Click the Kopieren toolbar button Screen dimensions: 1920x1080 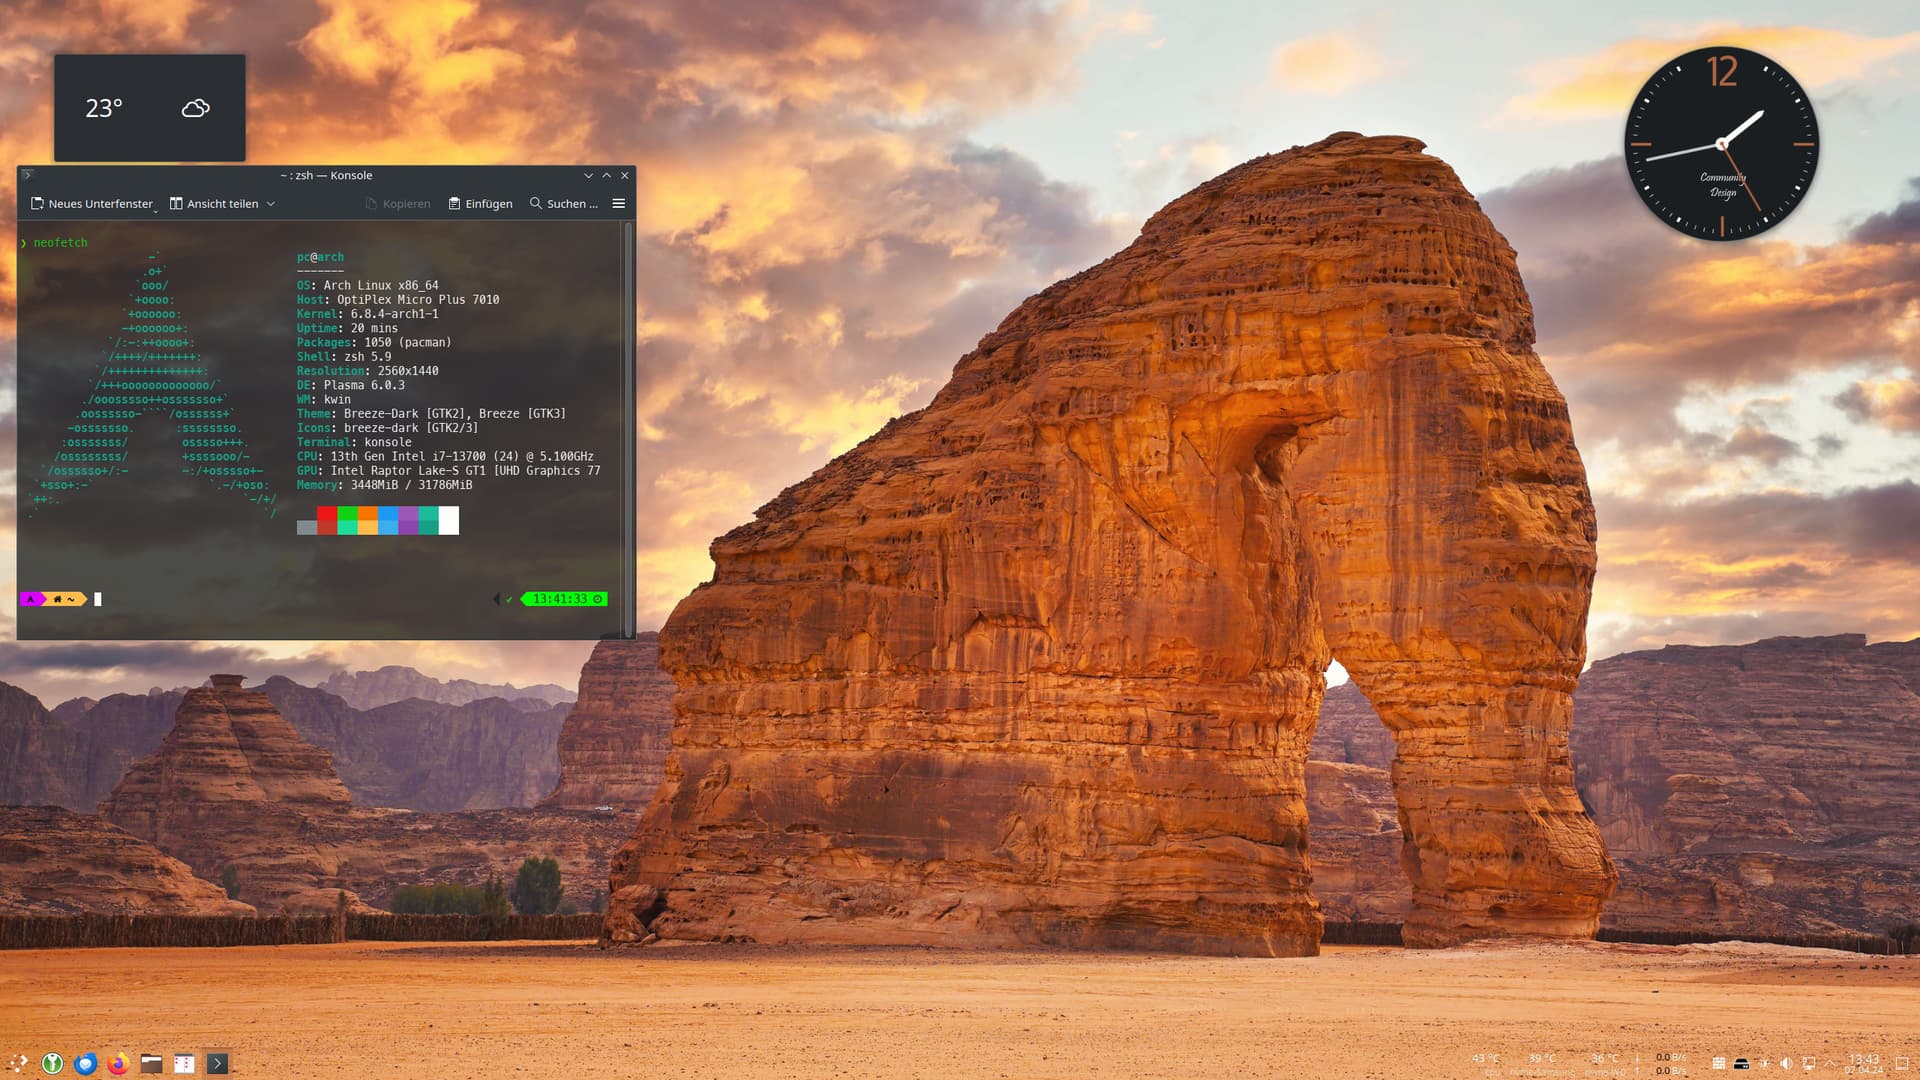pyautogui.click(x=398, y=204)
